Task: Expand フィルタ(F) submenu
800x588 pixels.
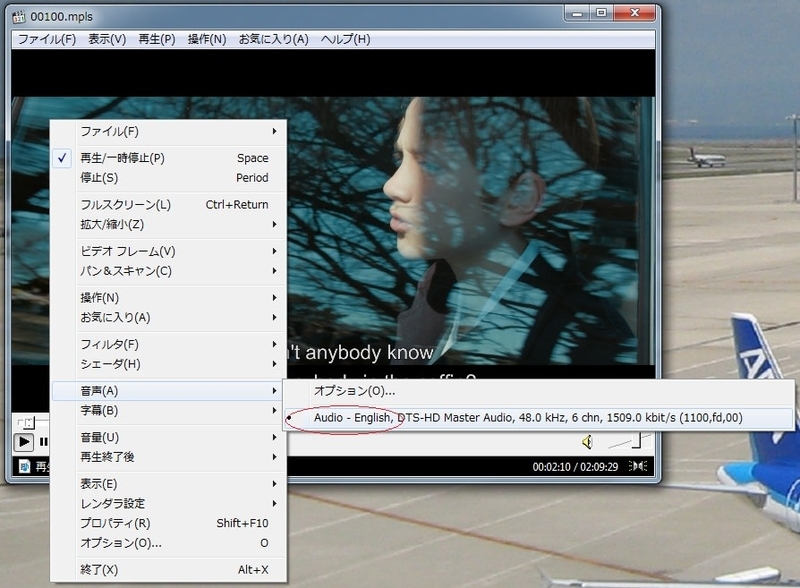Action: [168, 344]
